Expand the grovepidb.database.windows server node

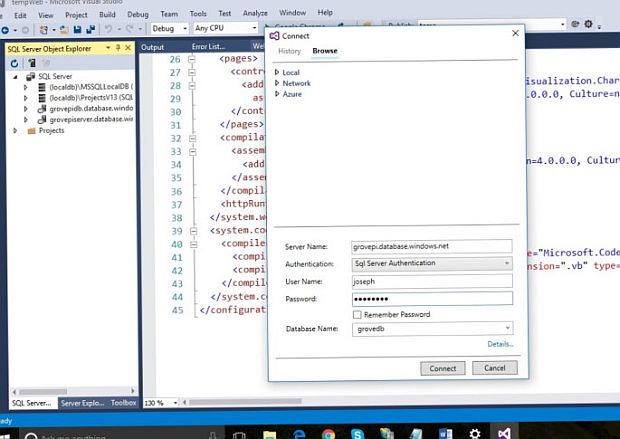click(x=25, y=108)
